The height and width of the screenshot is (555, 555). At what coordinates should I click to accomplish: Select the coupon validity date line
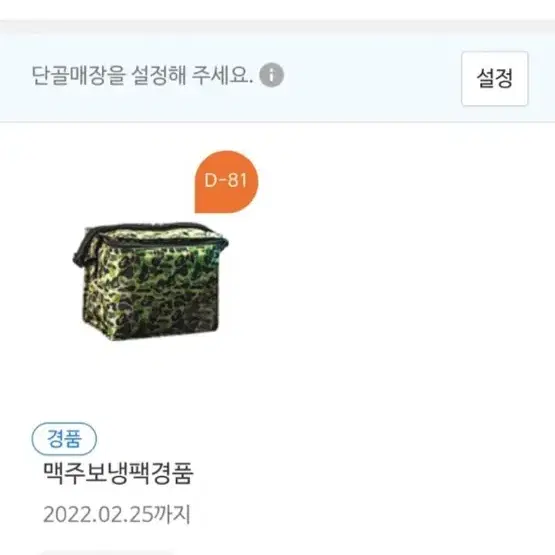pyautogui.click(x=117, y=514)
